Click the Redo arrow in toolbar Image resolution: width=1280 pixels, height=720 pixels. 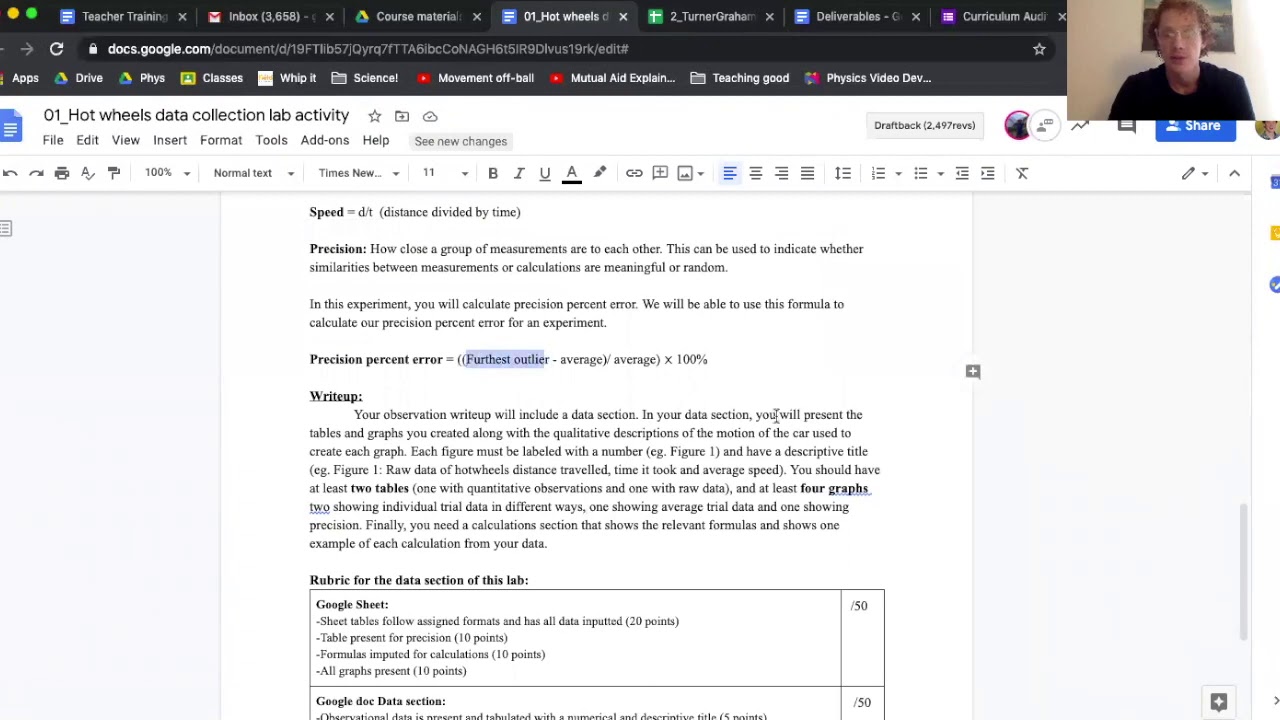click(x=36, y=173)
